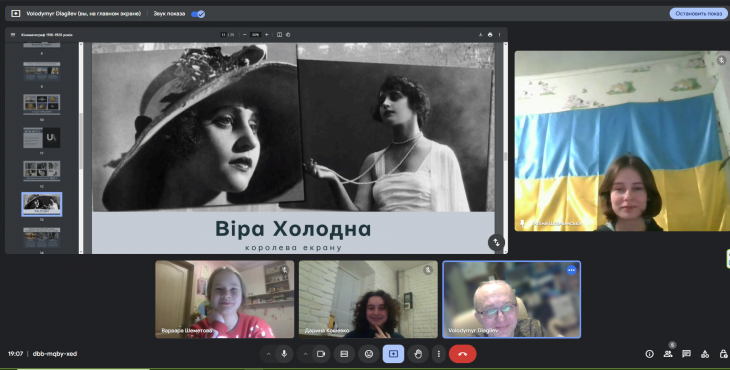The width and height of the screenshot is (730, 370).
Task: Open the PDF viewer three-dot menu
Action: pyautogui.click(x=500, y=34)
